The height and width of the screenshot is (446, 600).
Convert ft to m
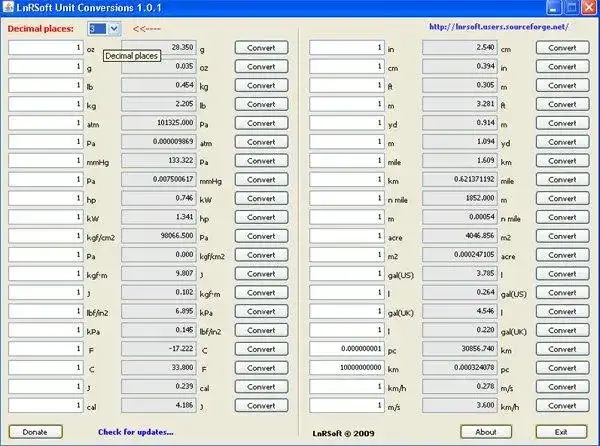coord(562,85)
